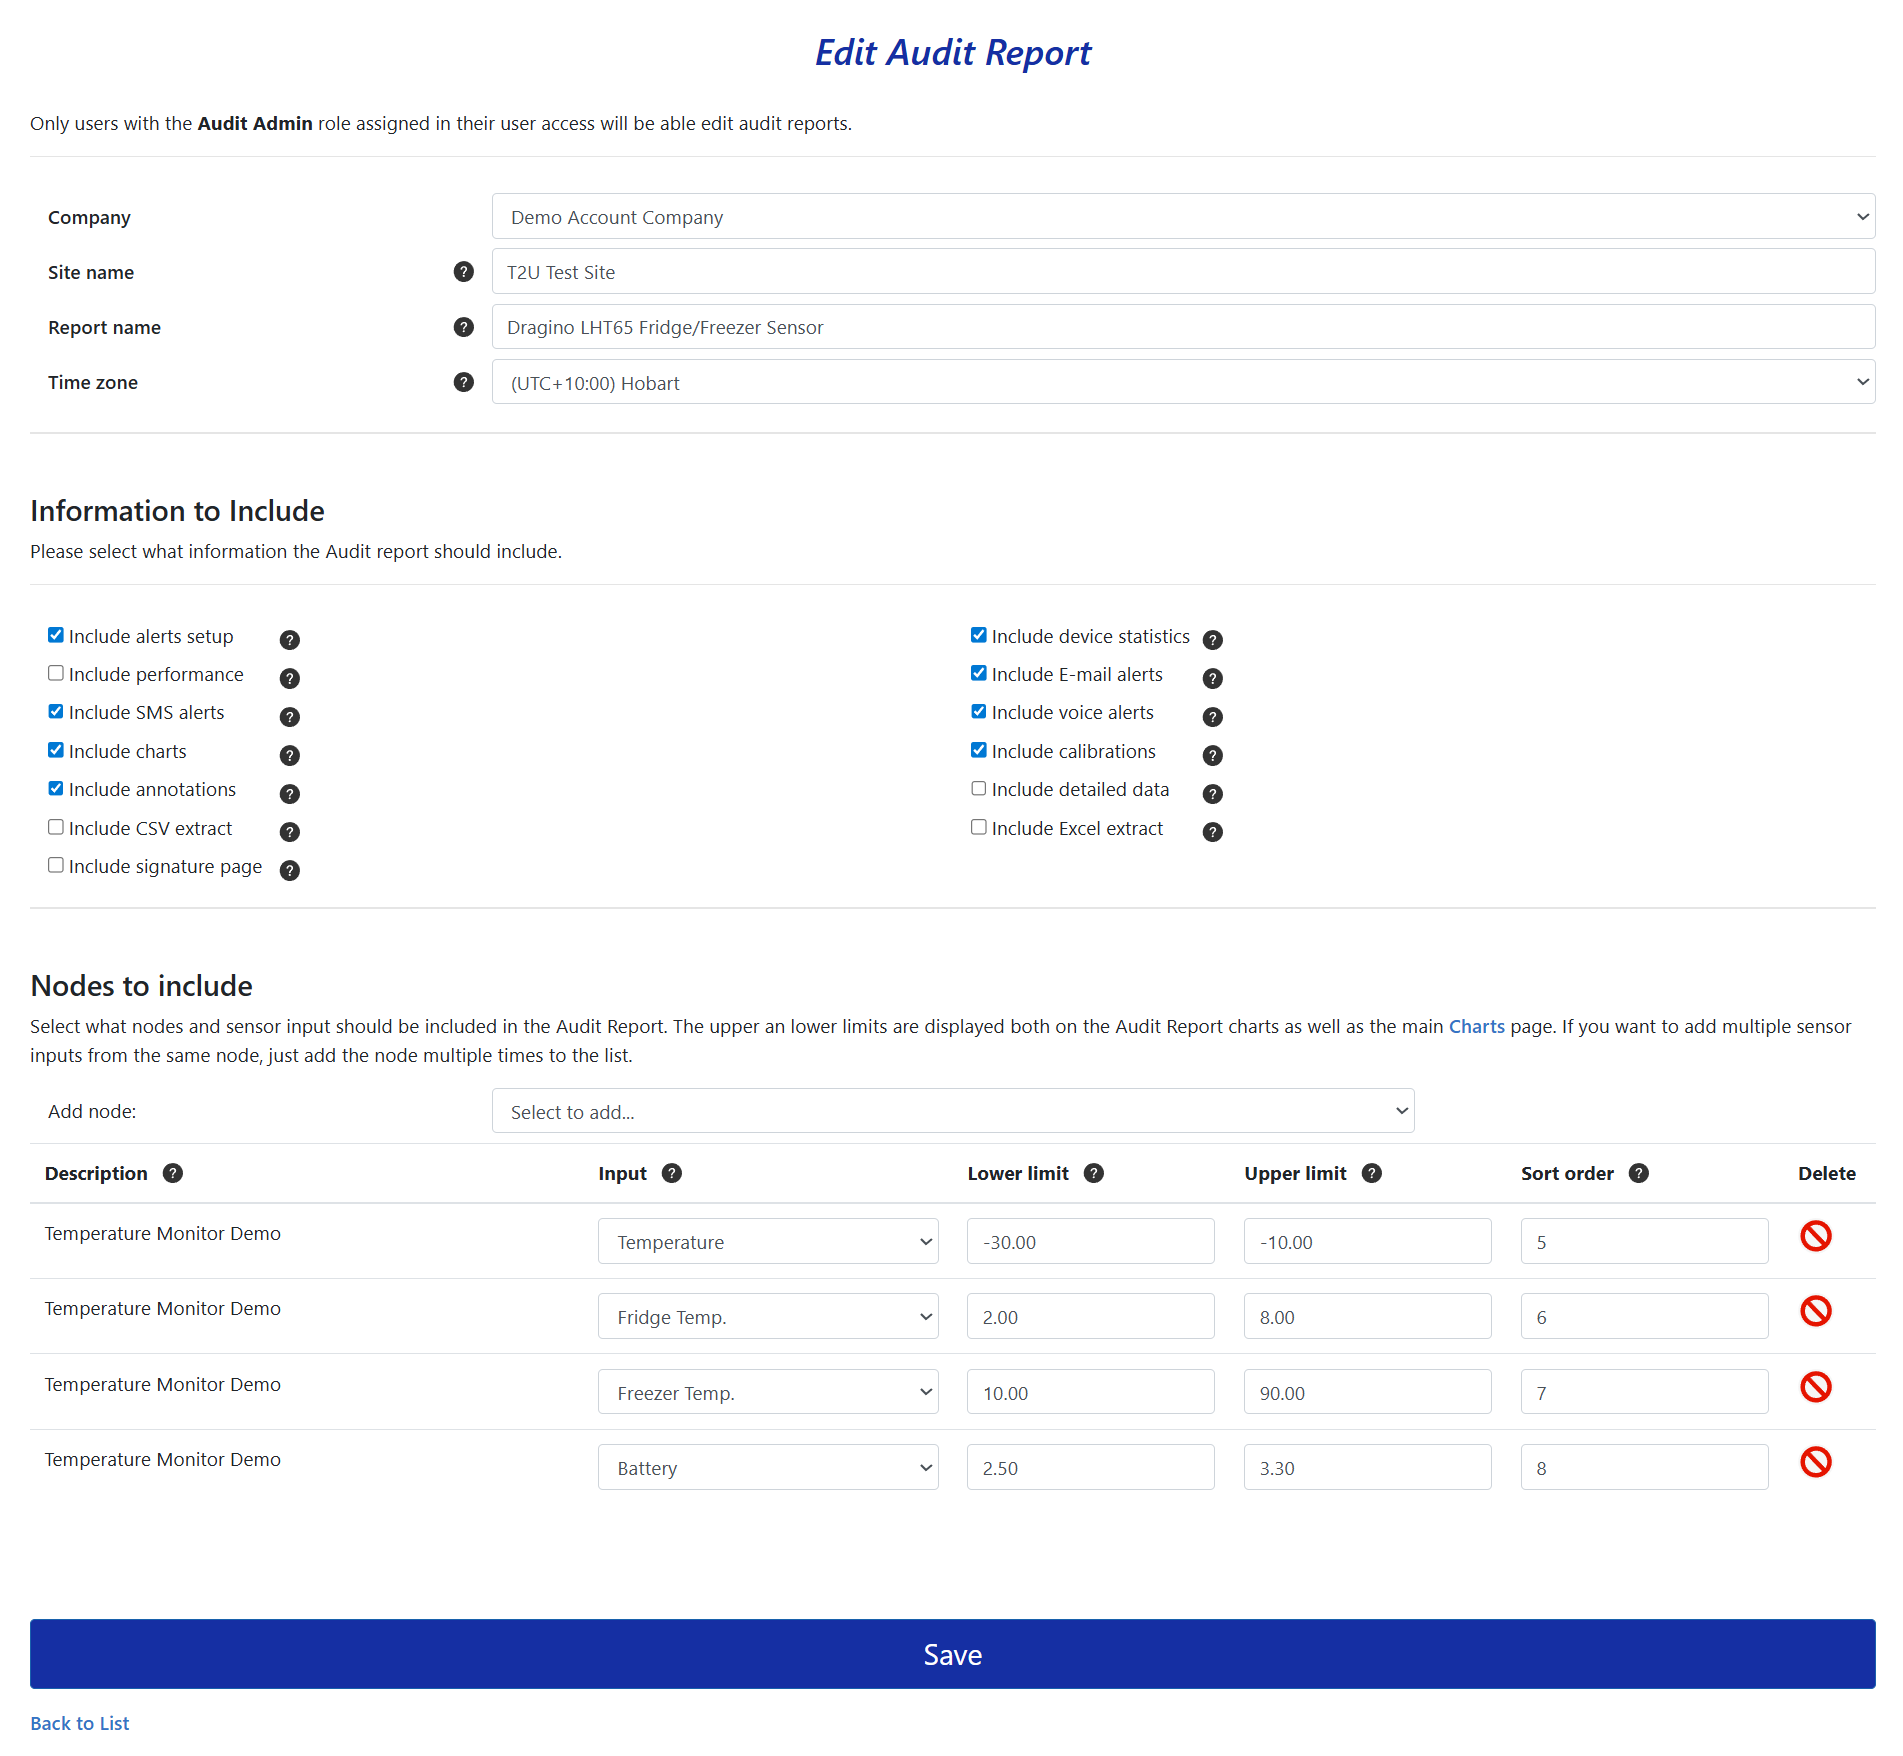Image resolution: width=1903 pixels, height=1756 pixels.
Task: Click help icon next to Site name
Action: click(463, 272)
